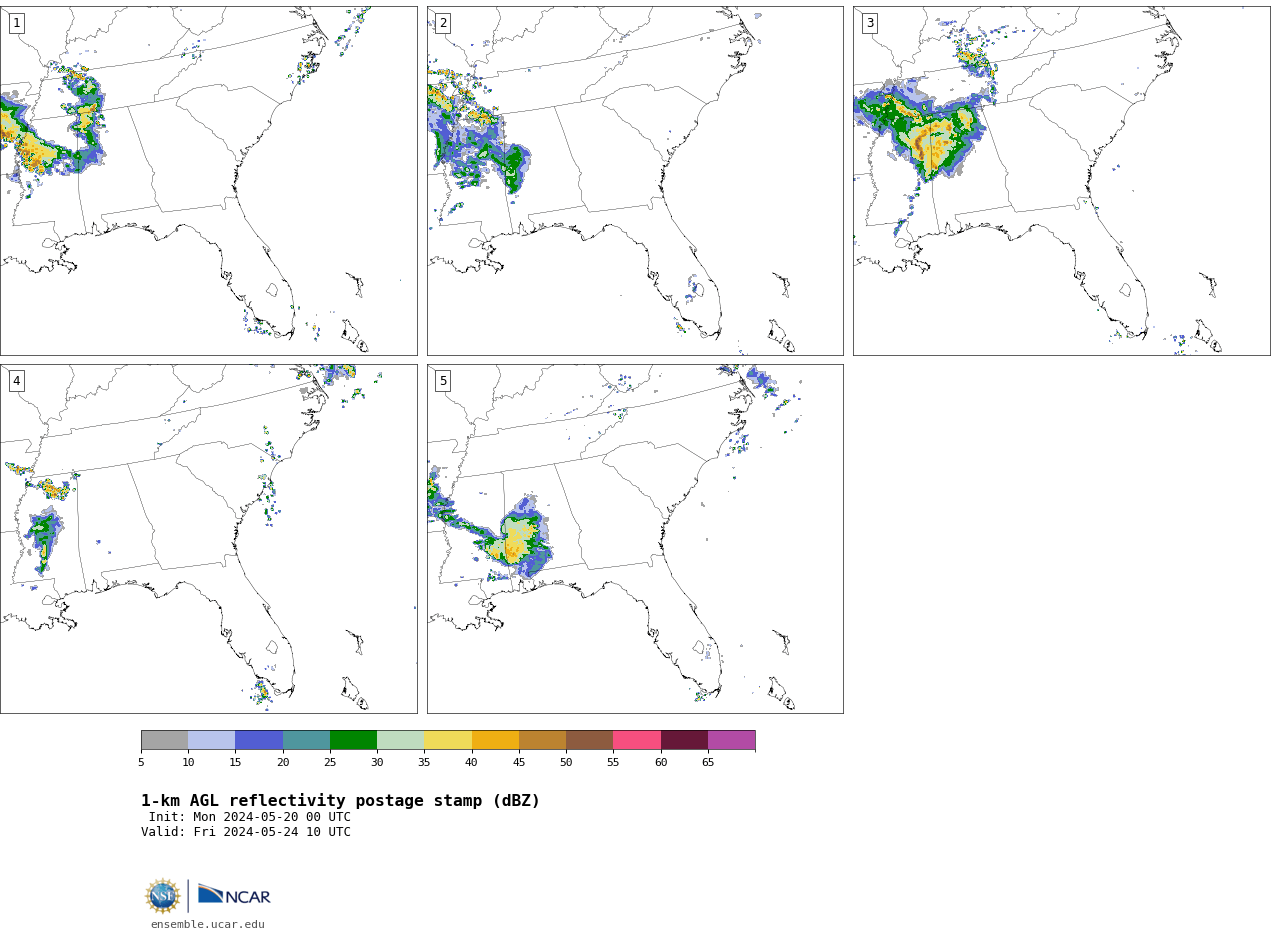
Task: Click the orange 40-45 dBZ swatch
Action: (x=495, y=740)
